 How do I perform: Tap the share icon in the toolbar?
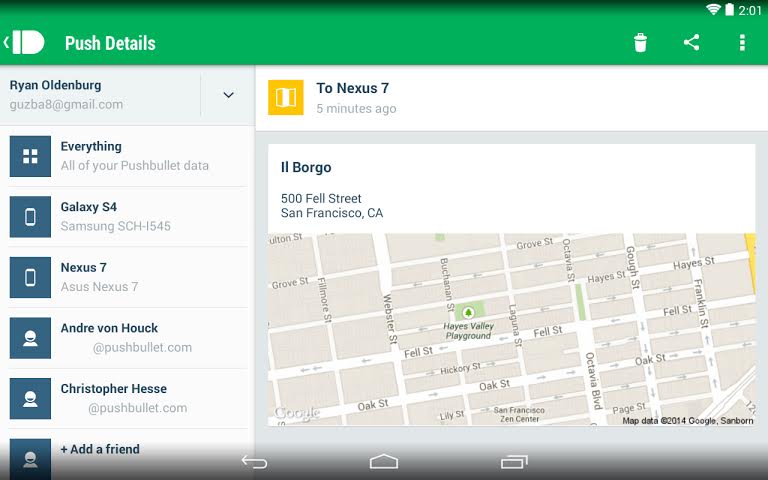[x=691, y=43]
